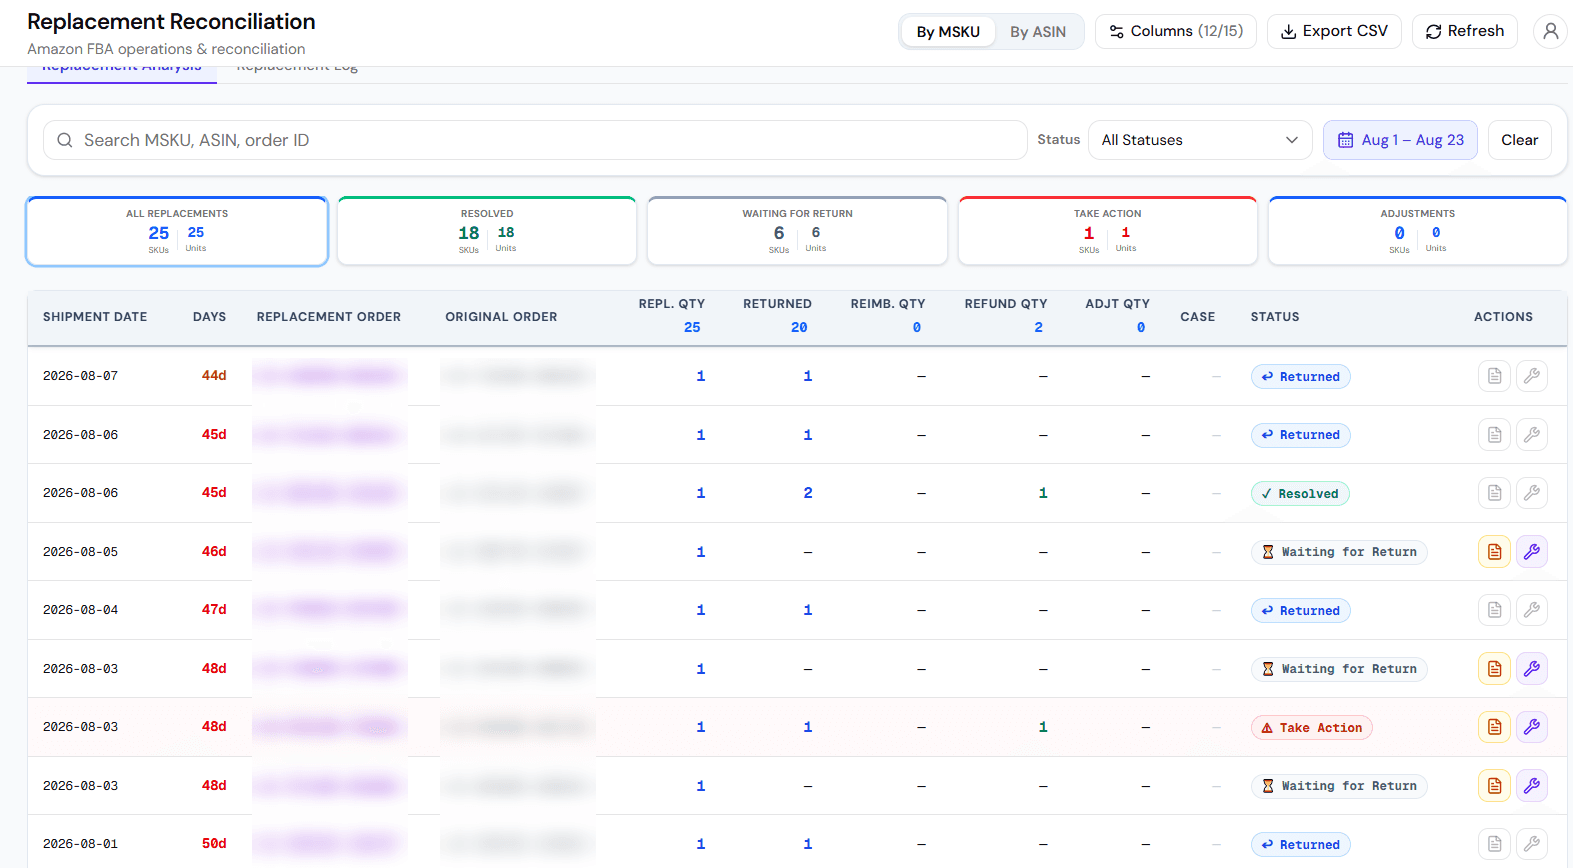Click wrench icon for 2026-08-06 Returned row
The image size is (1573, 868).
pyautogui.click(x=1531, y=435)
